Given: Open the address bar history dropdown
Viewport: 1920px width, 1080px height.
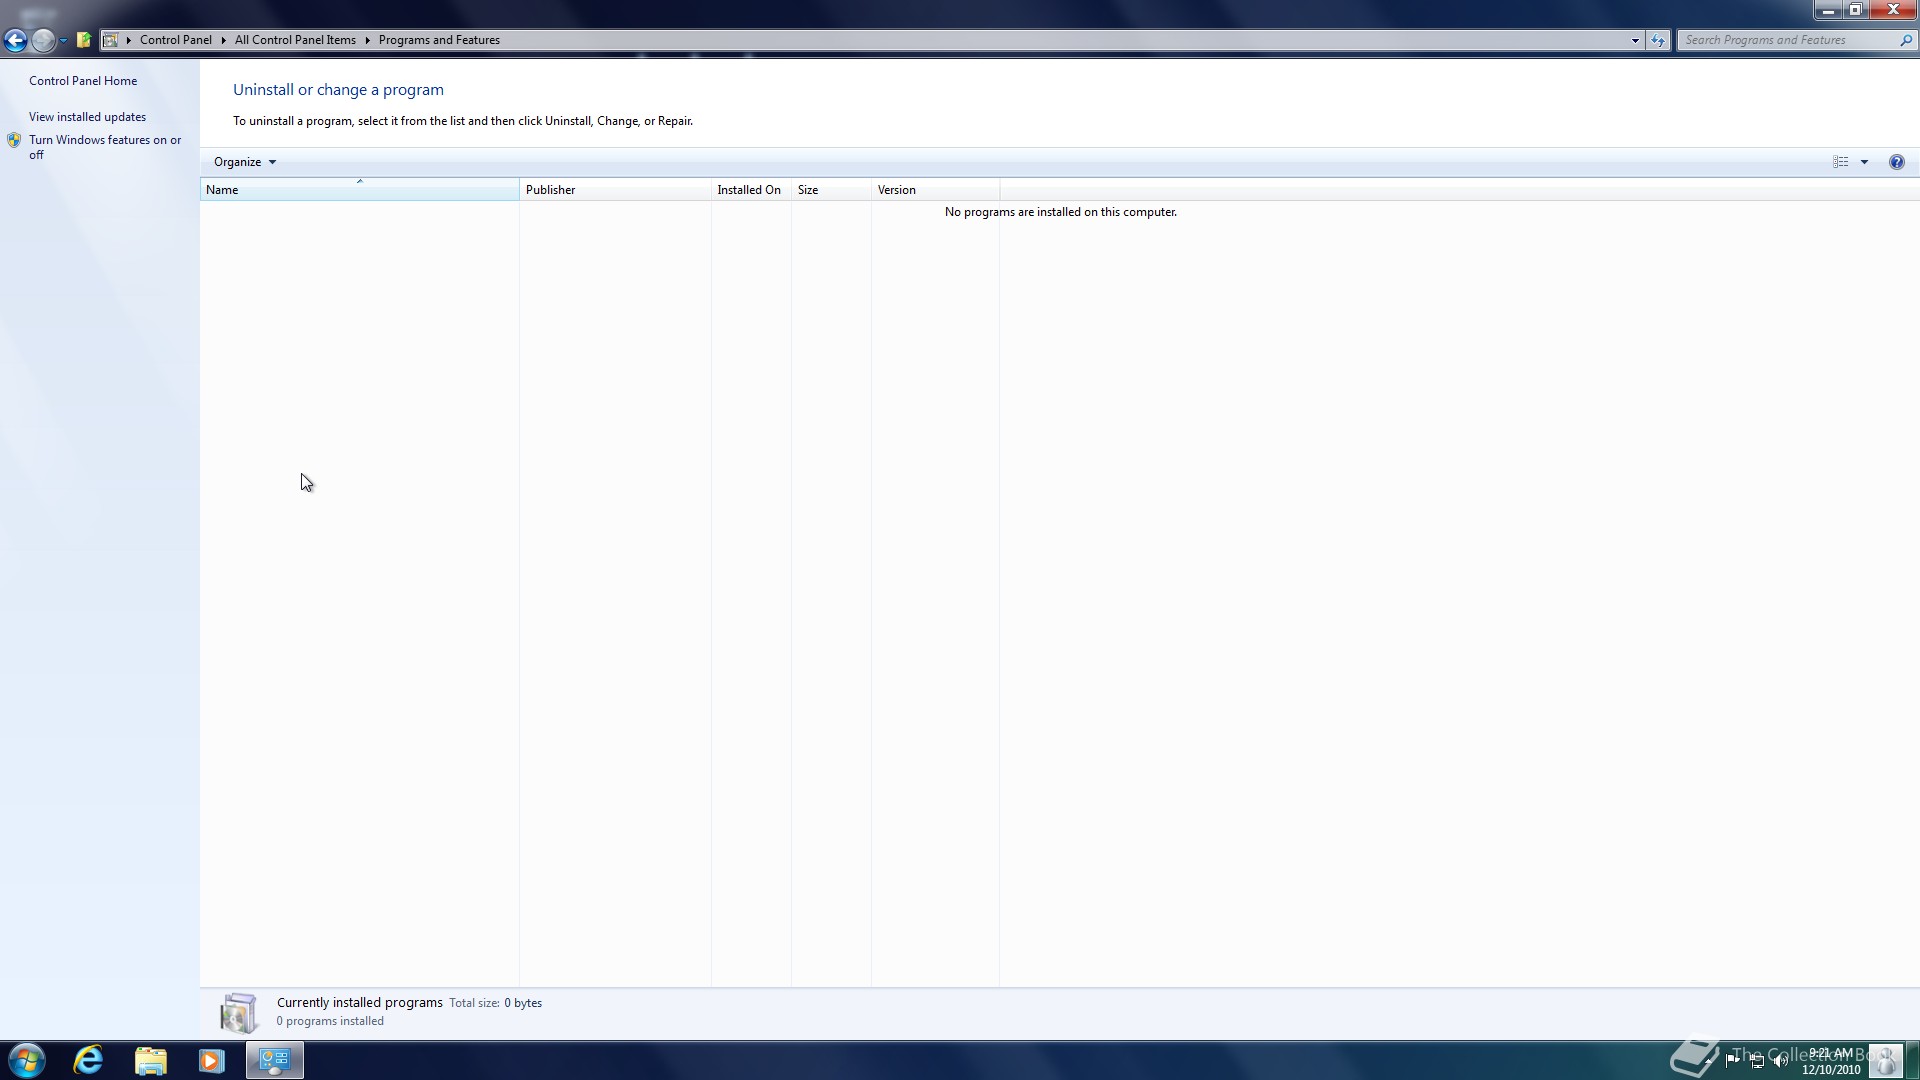Looking at the screenshot, I should point(1635,40).
